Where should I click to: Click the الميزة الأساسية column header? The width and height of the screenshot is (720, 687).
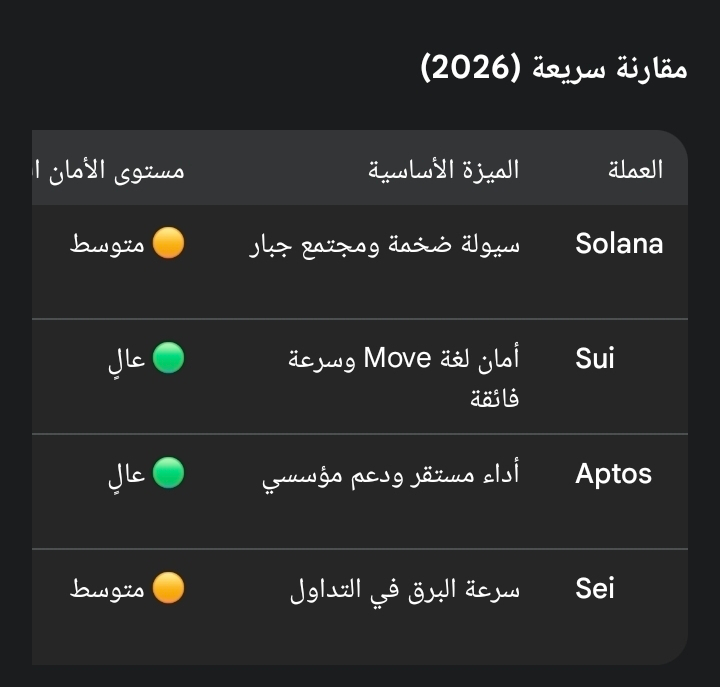click(x=444, y=169)
